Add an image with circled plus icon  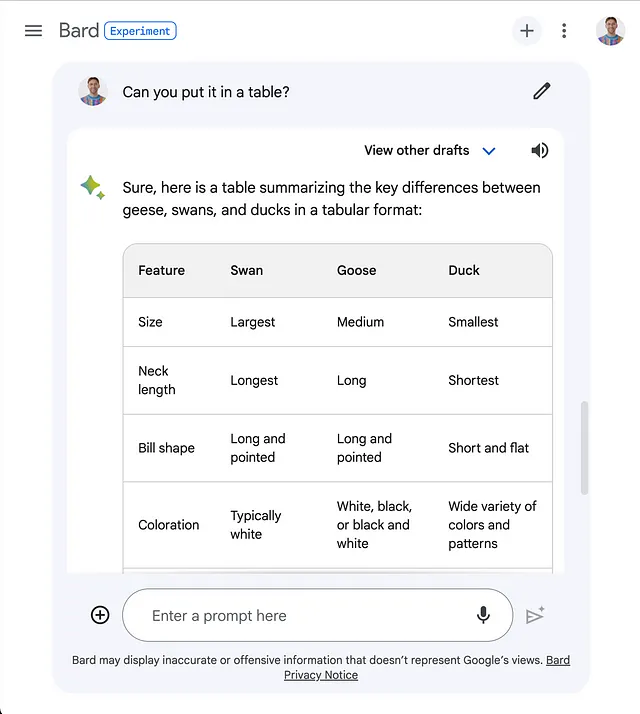click(100, 615)
